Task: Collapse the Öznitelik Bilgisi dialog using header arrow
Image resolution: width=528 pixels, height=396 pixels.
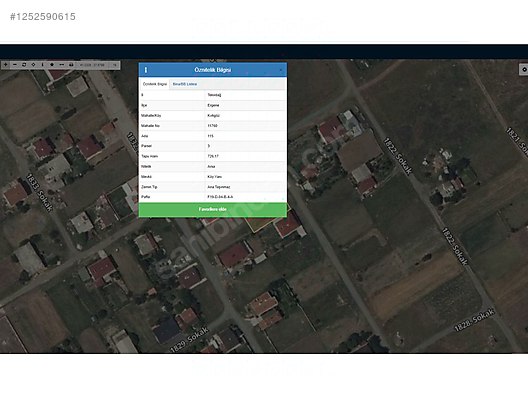Action: 281,70
